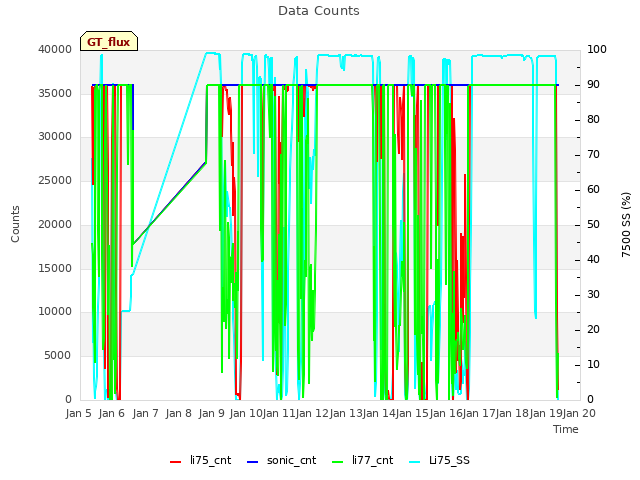
Task: Click the Data Counts chart title
Action: 319,11
